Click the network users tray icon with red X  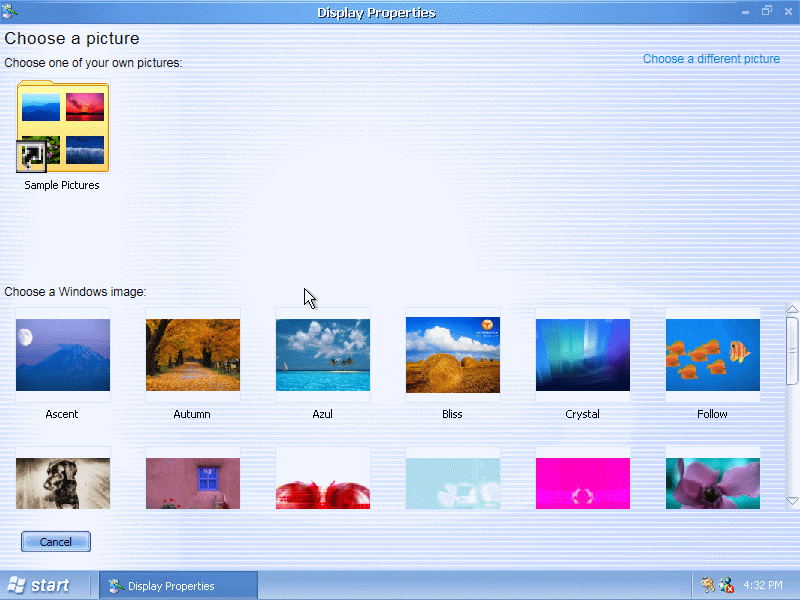727,585
